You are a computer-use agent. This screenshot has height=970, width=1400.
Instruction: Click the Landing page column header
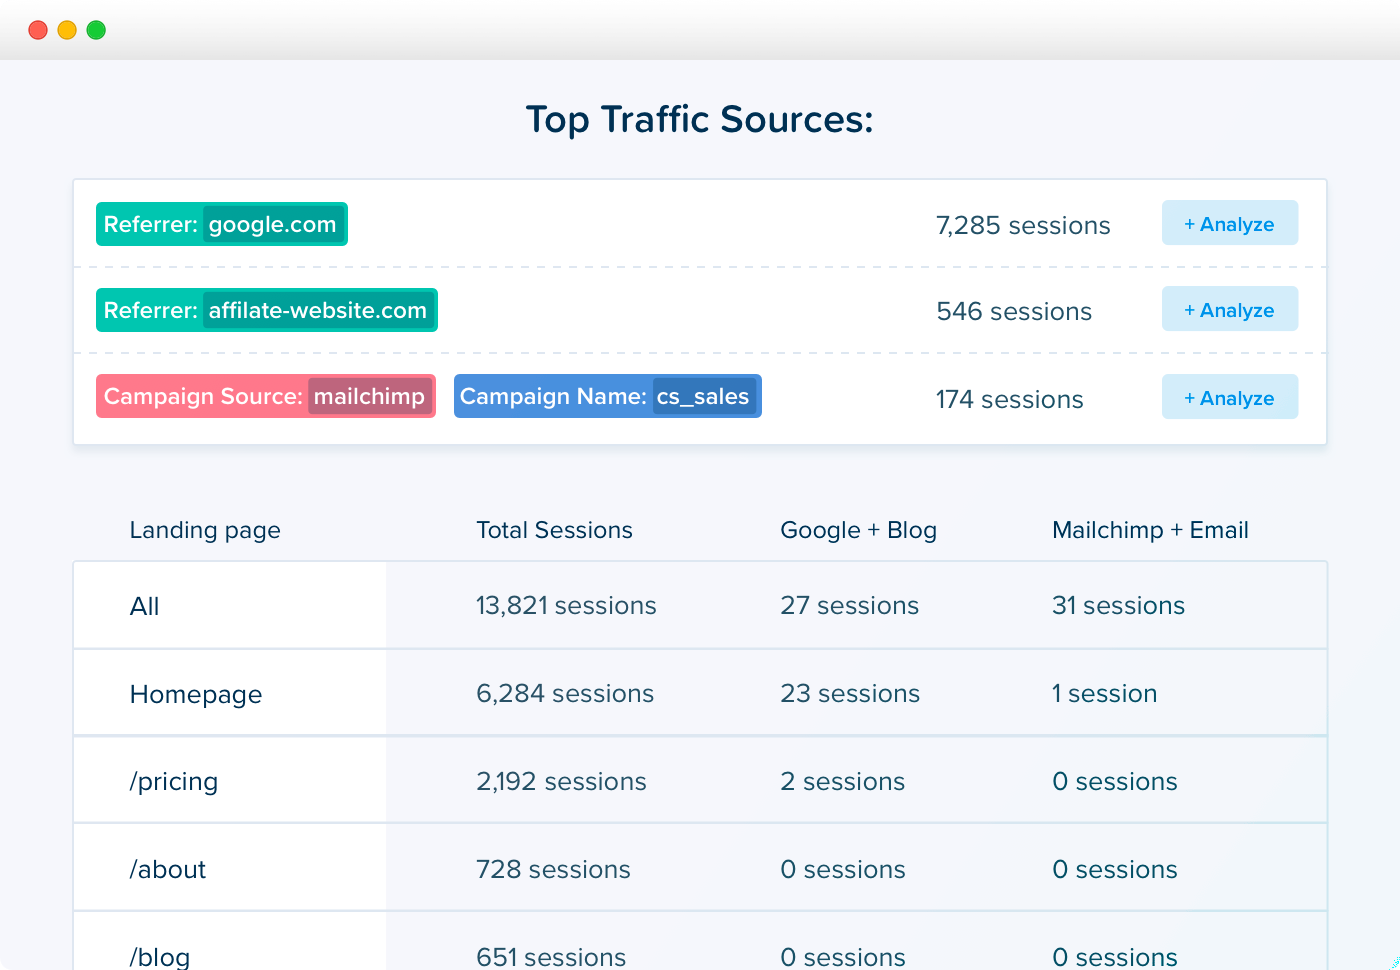pos(204,530)
